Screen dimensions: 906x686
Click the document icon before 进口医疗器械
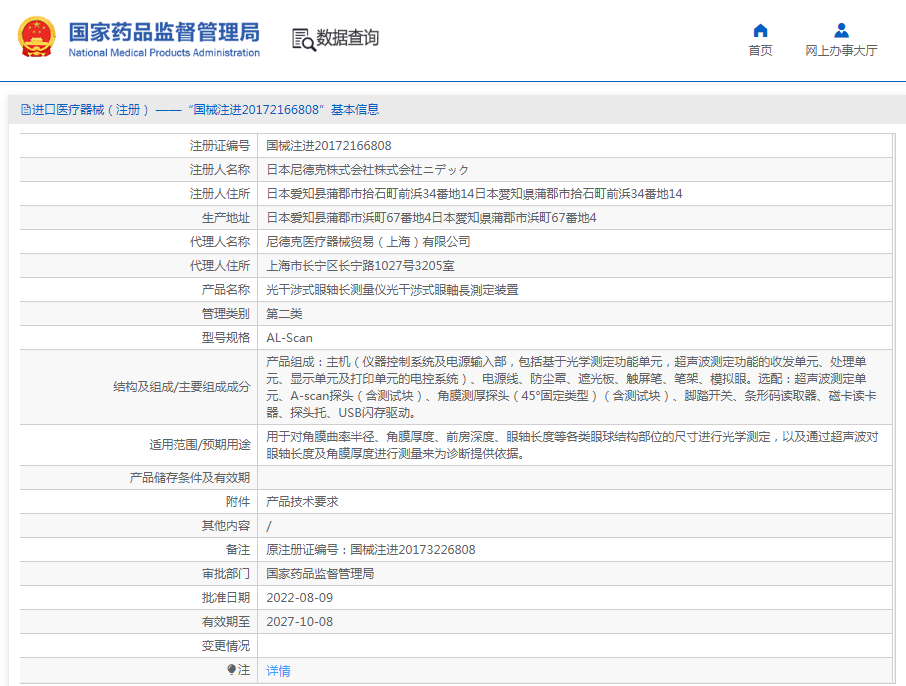(25, 110)
